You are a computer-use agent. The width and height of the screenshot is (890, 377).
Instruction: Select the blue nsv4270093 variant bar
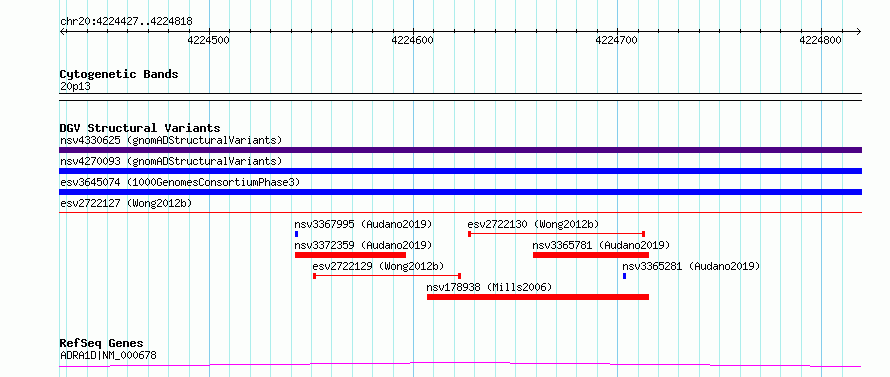click(x=460, y=171)
